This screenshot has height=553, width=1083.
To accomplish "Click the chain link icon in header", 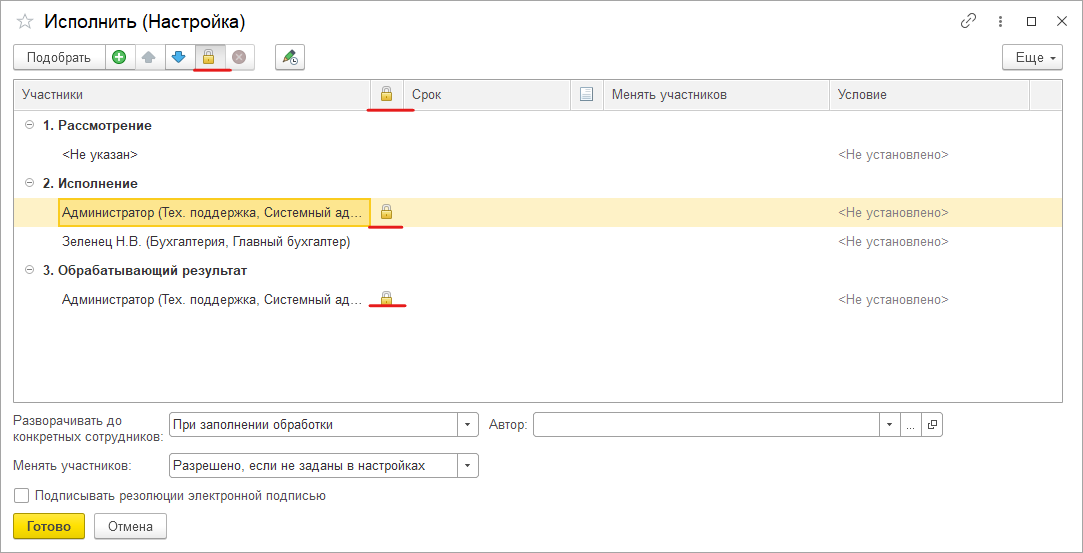I will pyautogui.click(x=968, y=21).
